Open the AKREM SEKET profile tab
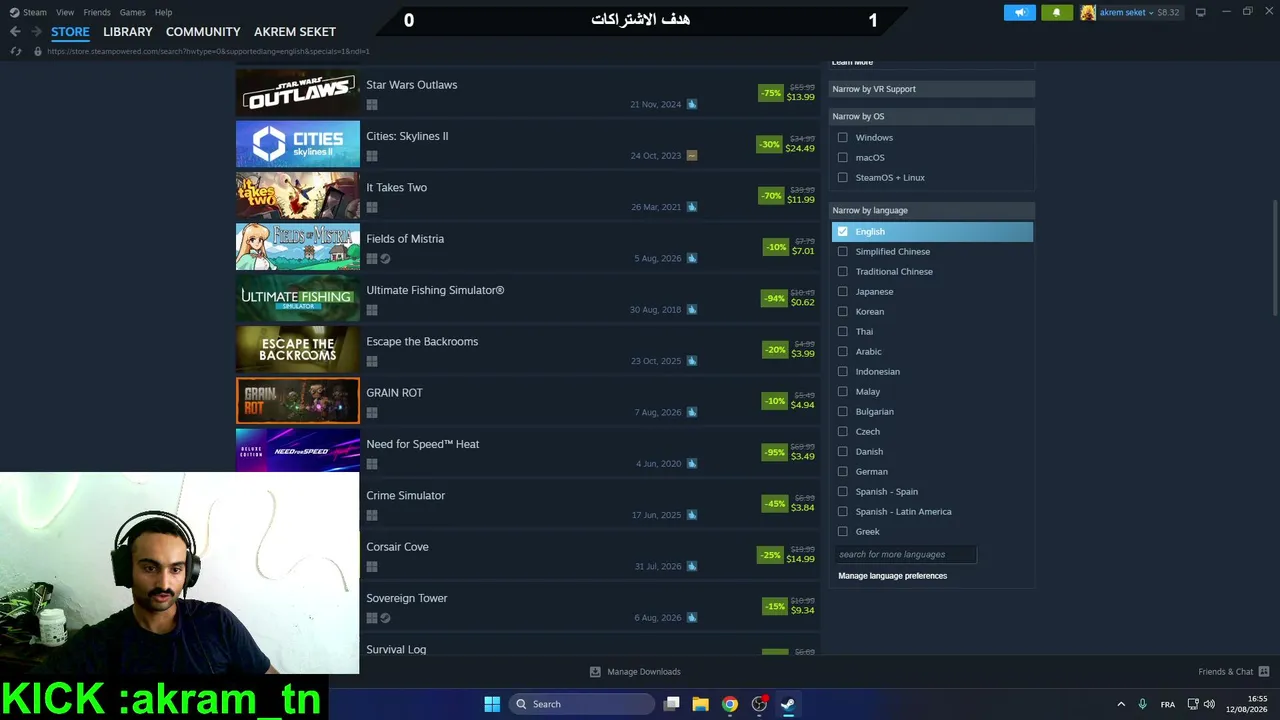 coord(295,32)
